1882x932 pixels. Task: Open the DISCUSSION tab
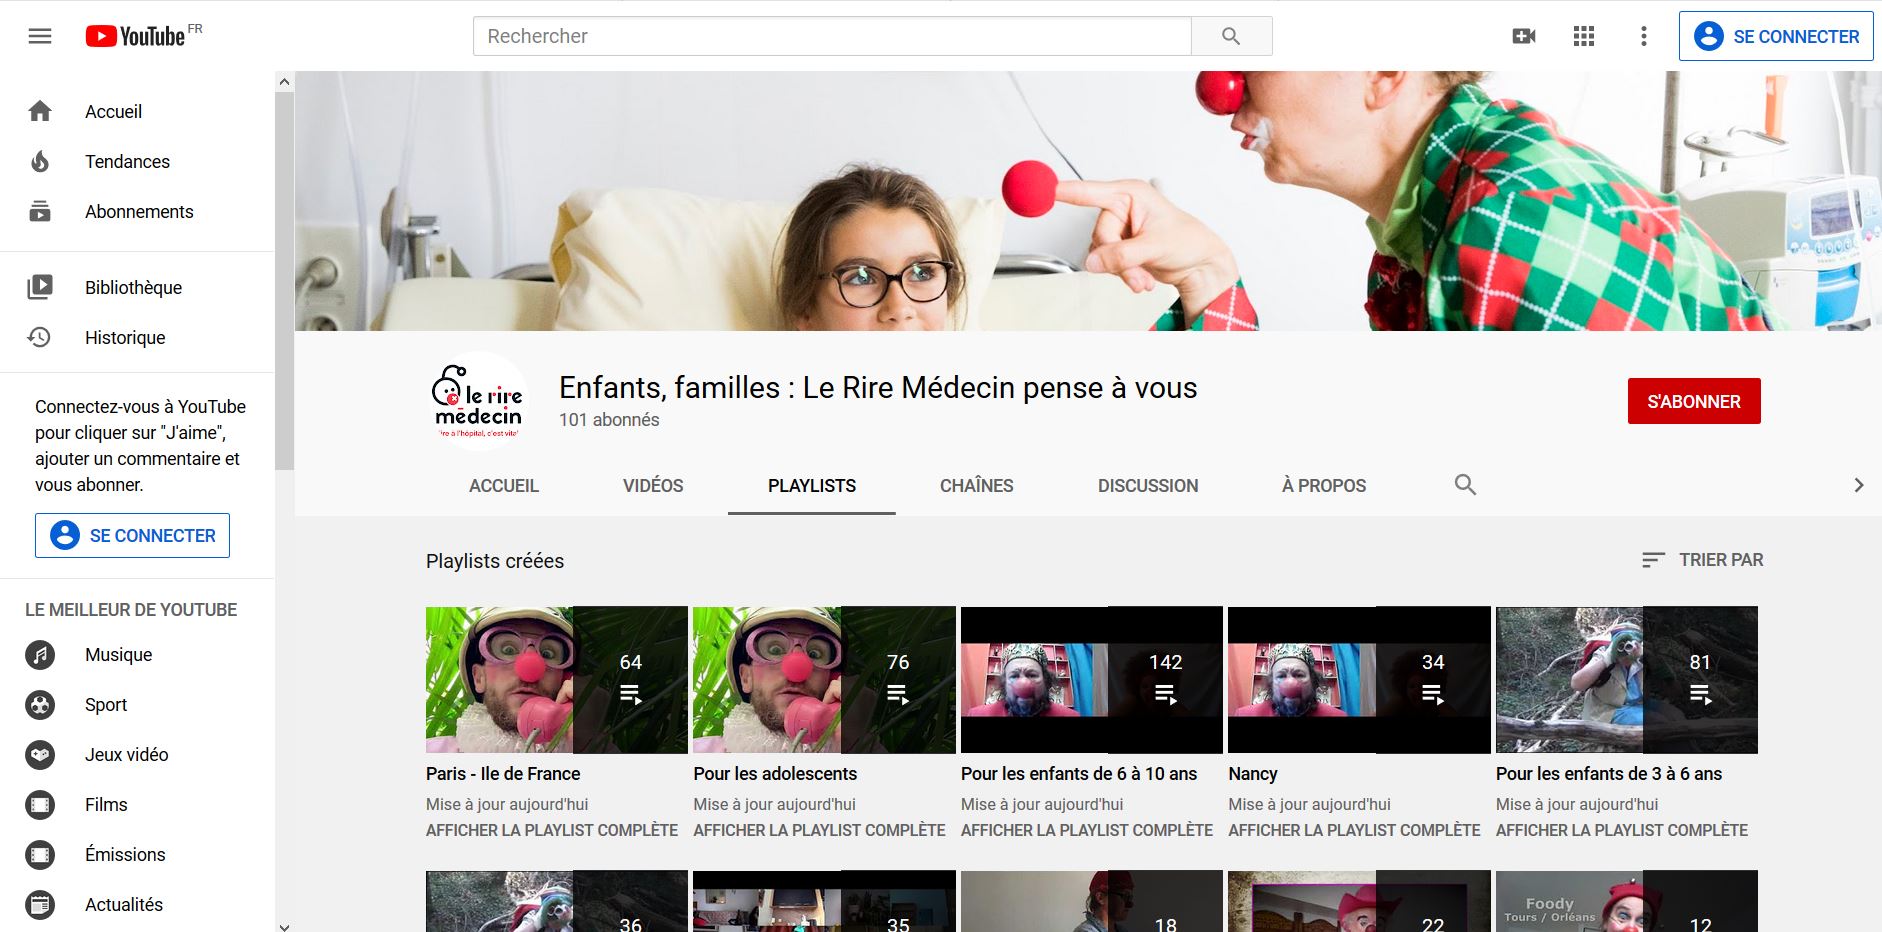(1148, 486)
